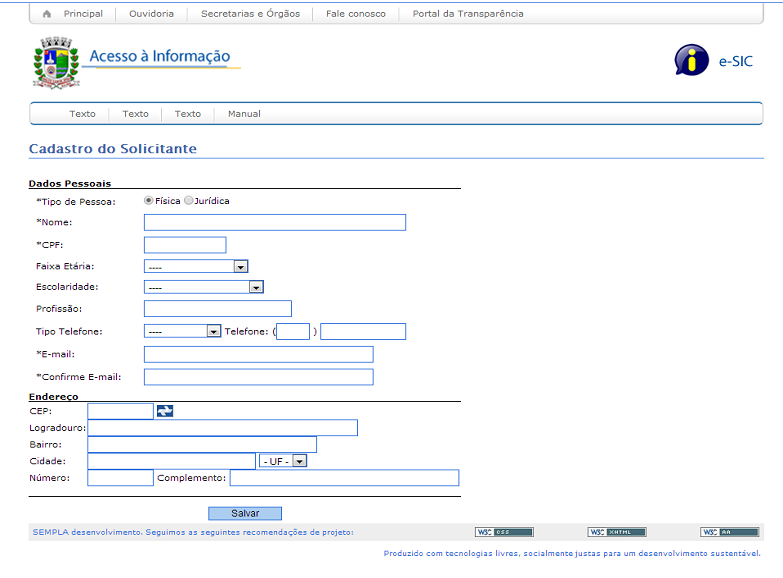Expand the Faixa Etária dropdown
783x578 pixels.
[x=196, y=266]
